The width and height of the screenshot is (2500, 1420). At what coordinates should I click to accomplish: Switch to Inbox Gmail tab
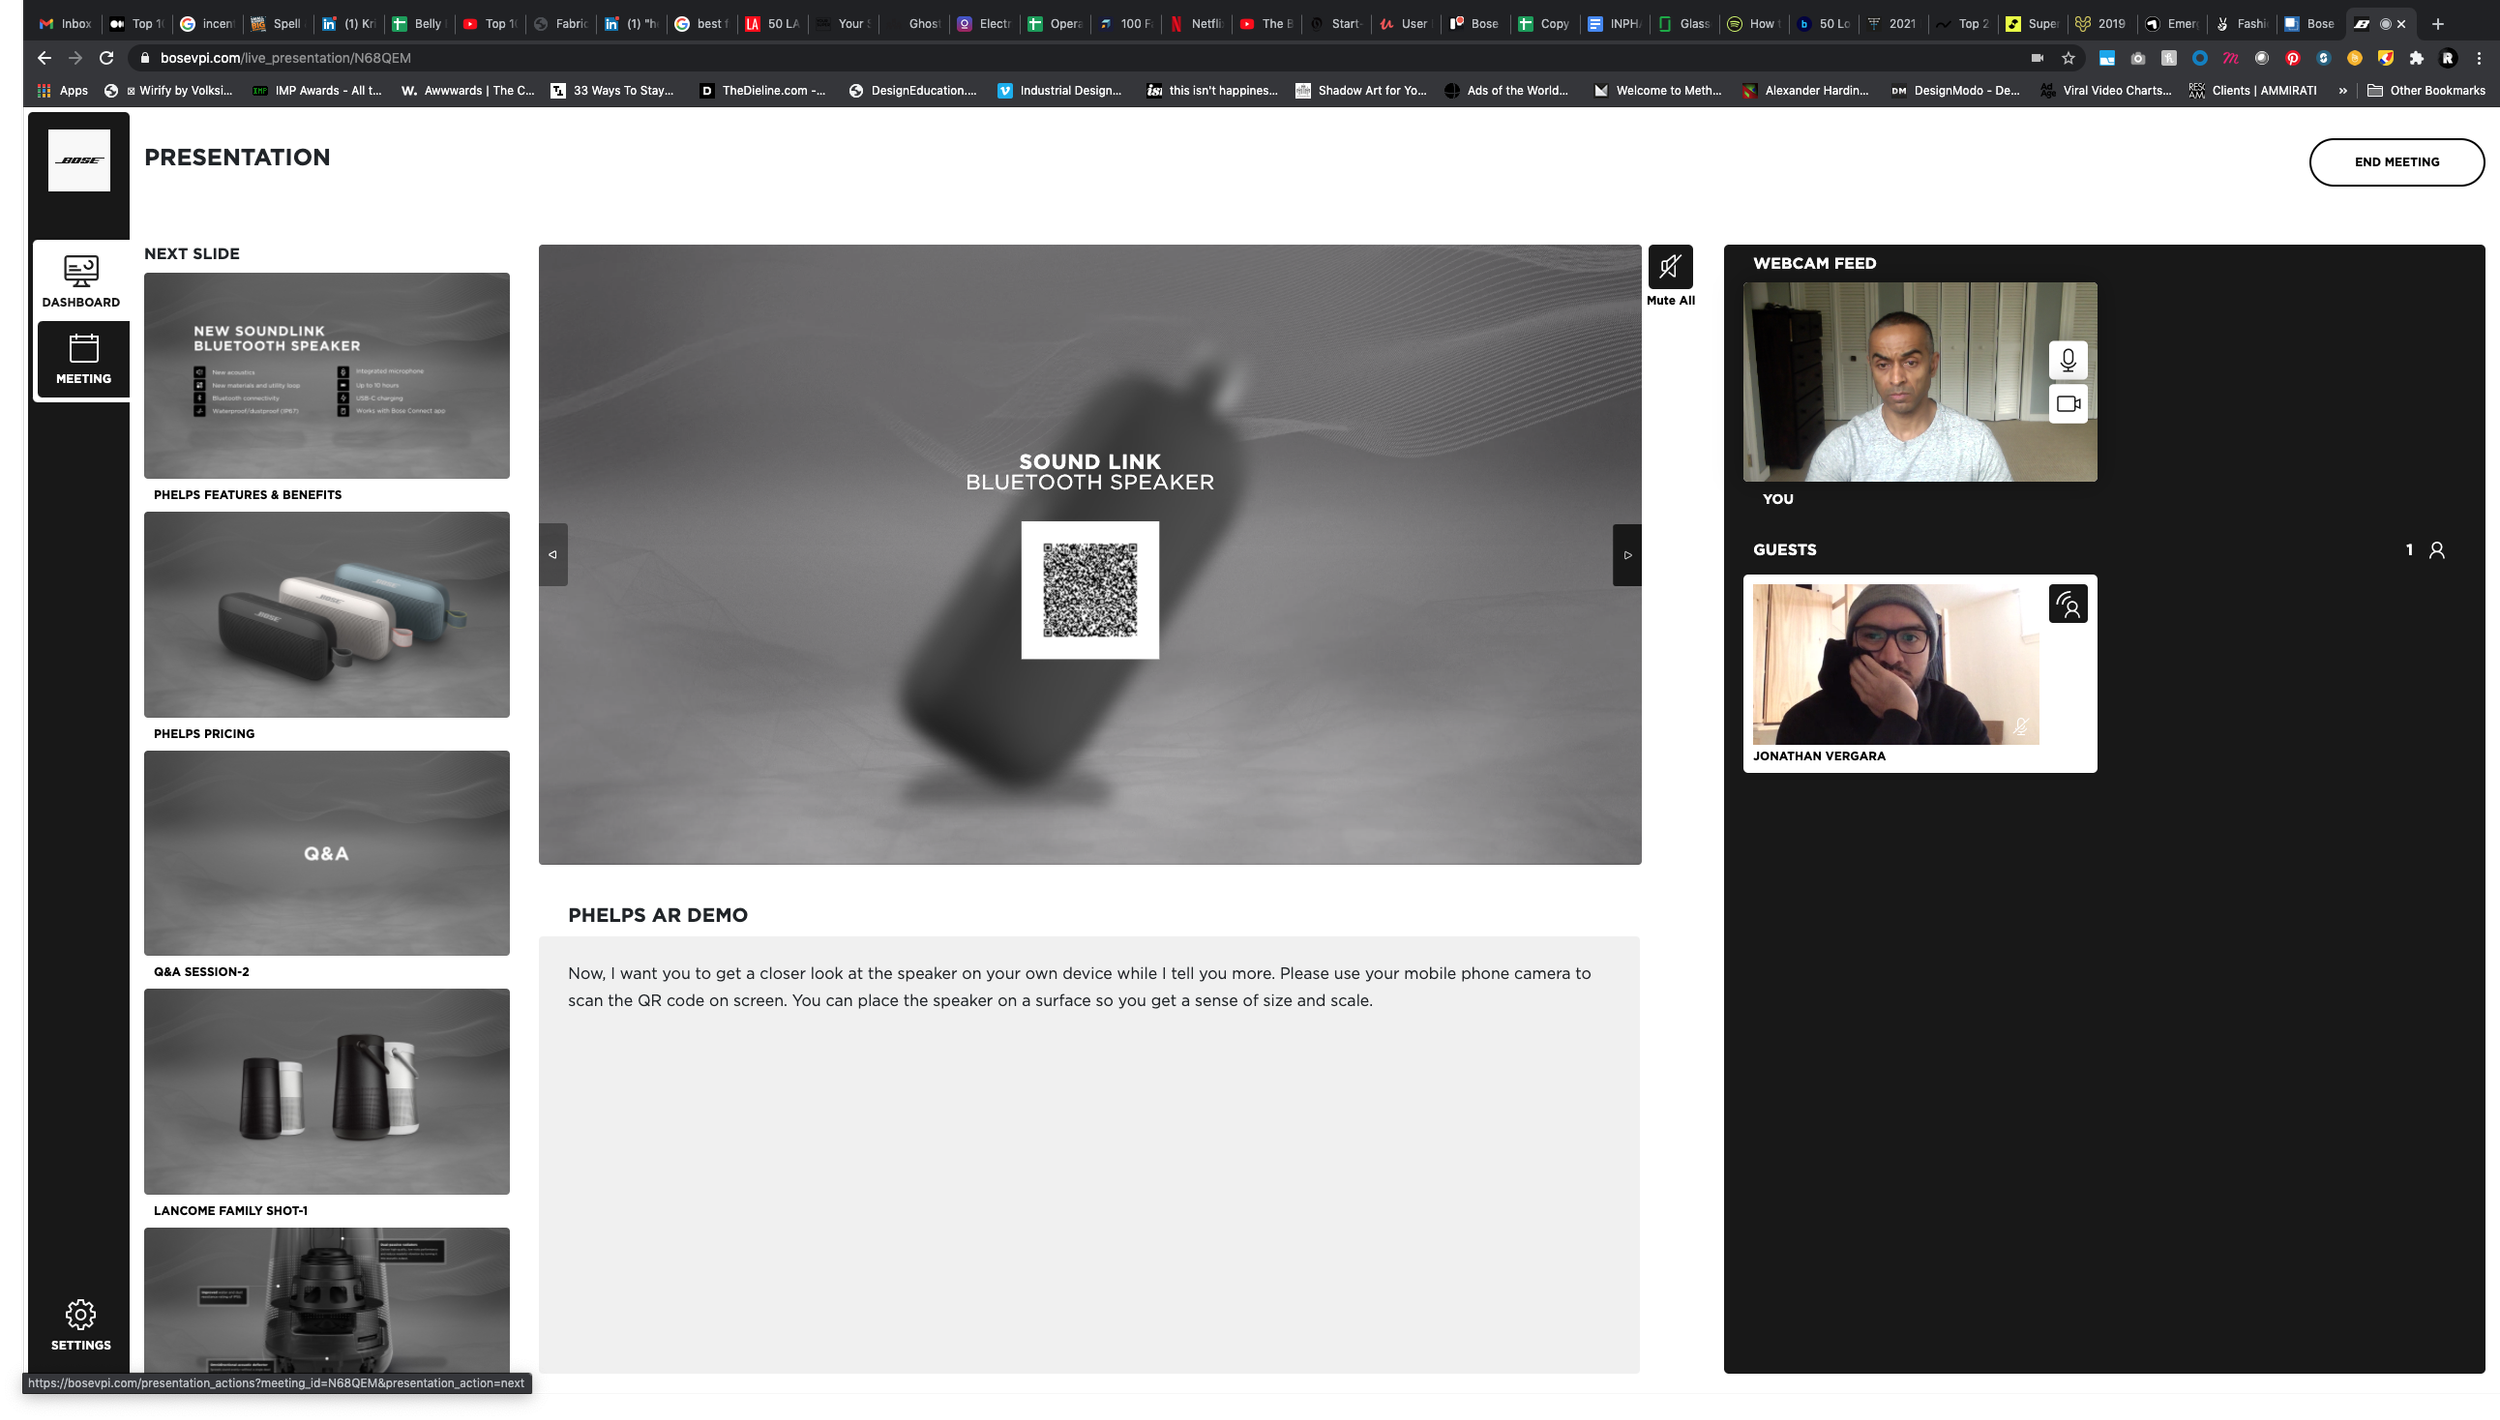point(66,24)
